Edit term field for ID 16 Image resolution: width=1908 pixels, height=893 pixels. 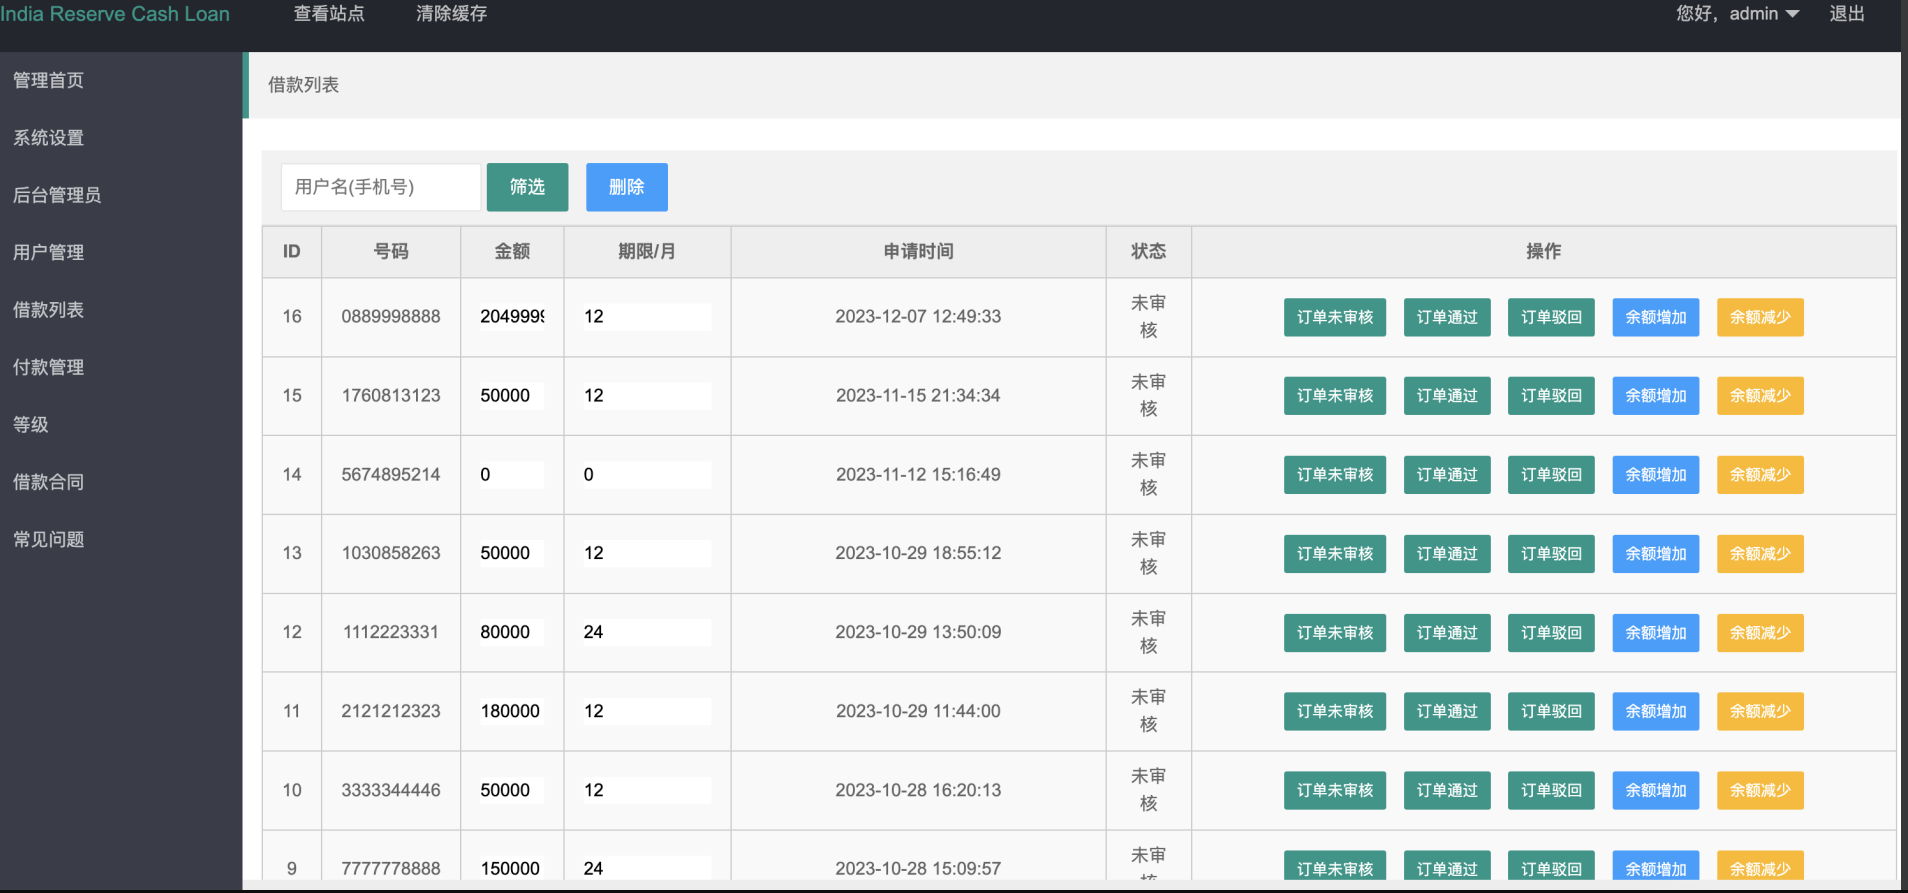[647, 317]
